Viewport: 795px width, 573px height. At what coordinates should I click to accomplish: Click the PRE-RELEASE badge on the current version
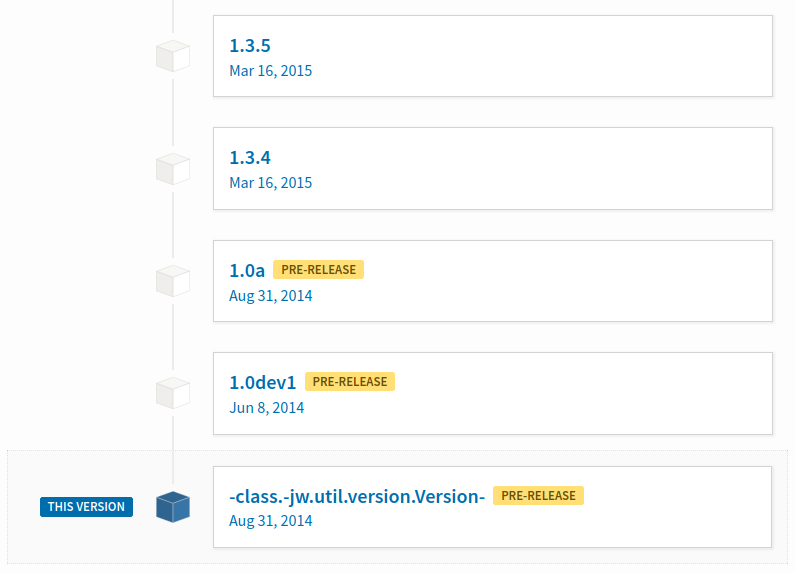(538, 495)
